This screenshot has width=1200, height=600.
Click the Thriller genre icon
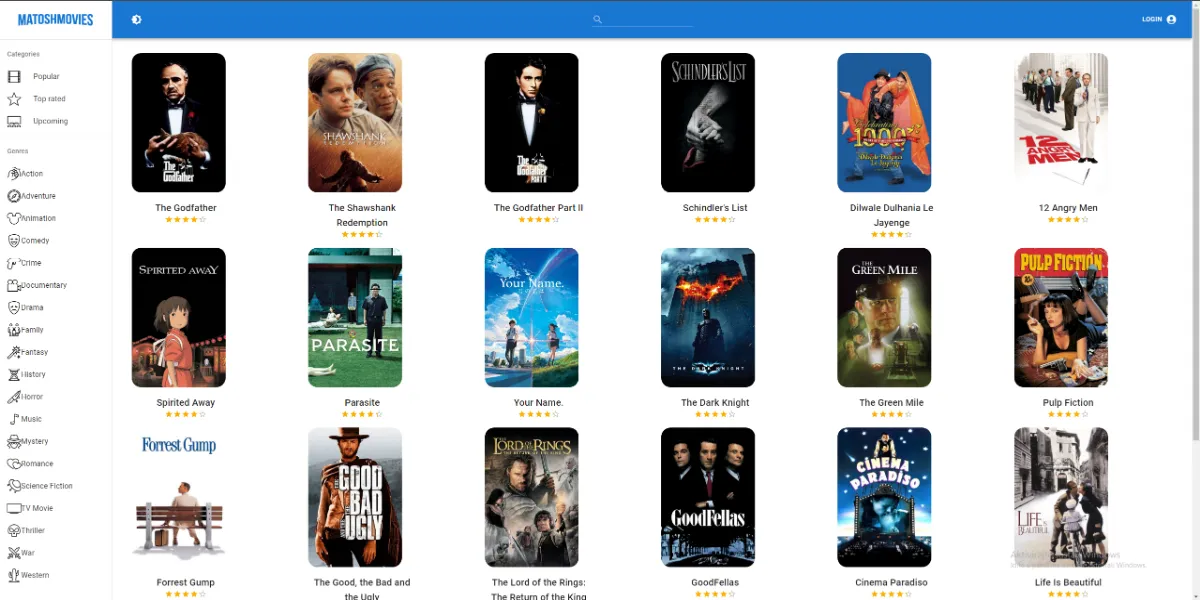coord(14,531)
